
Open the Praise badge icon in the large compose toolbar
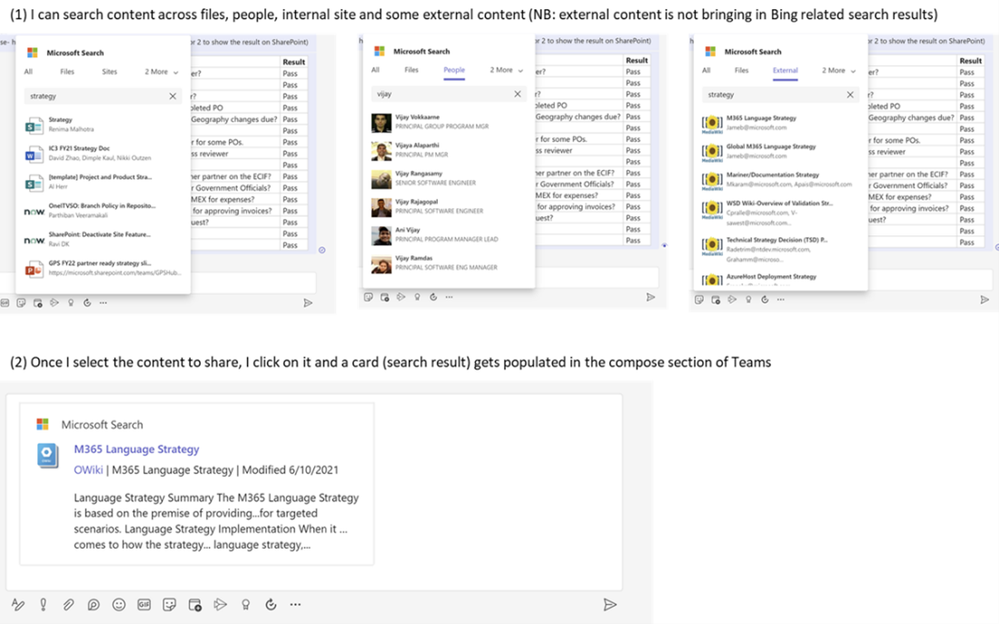coord(245,605)
